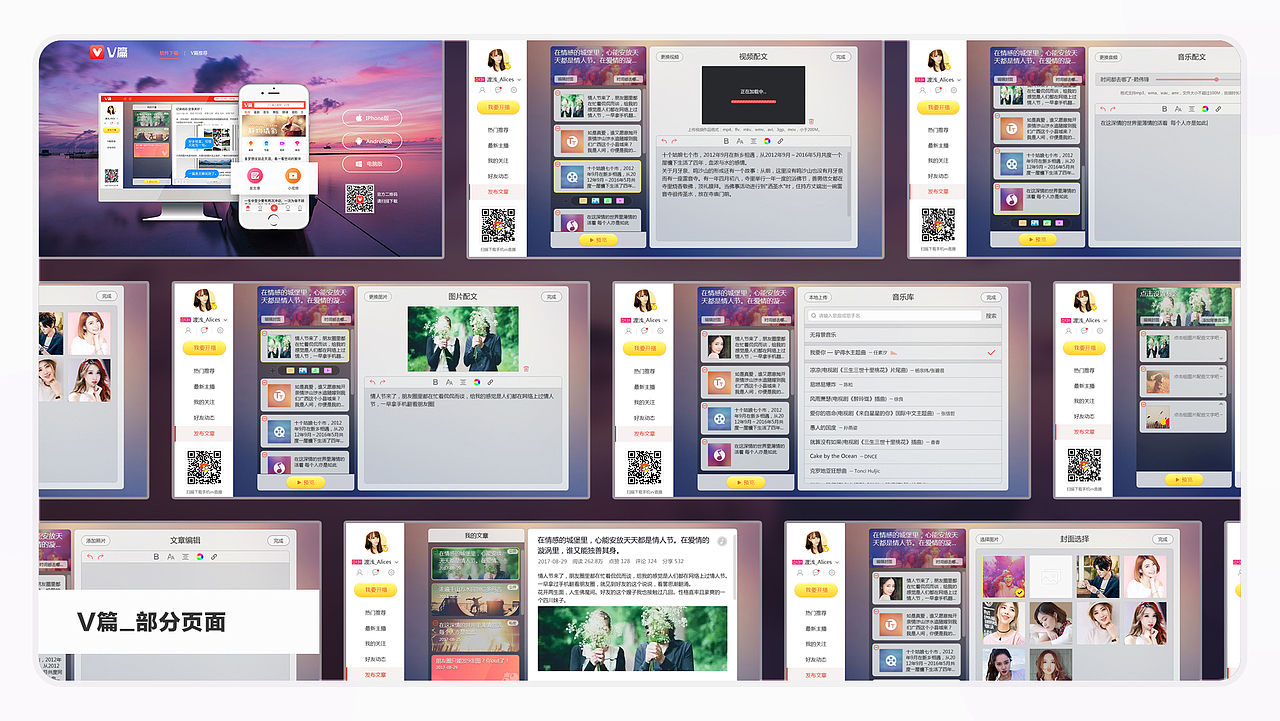Click the 搜索 button in 音乐库
This screenshot has height=721, width=1280.
(x=991, y=316)
